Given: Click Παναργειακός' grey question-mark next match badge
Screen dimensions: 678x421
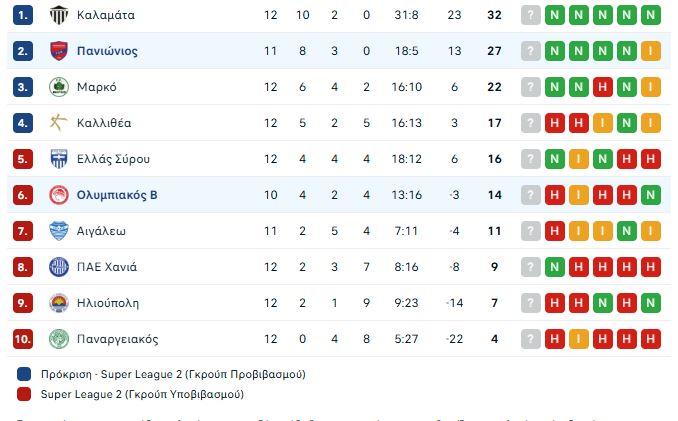Looking at the screenshot, I should (530, 339).
